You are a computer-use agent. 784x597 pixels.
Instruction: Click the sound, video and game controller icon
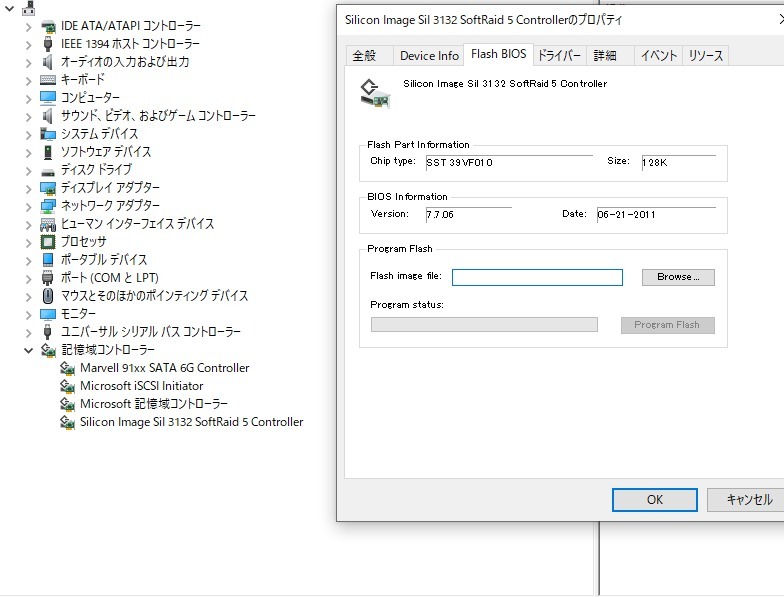(x=48, y=116)
